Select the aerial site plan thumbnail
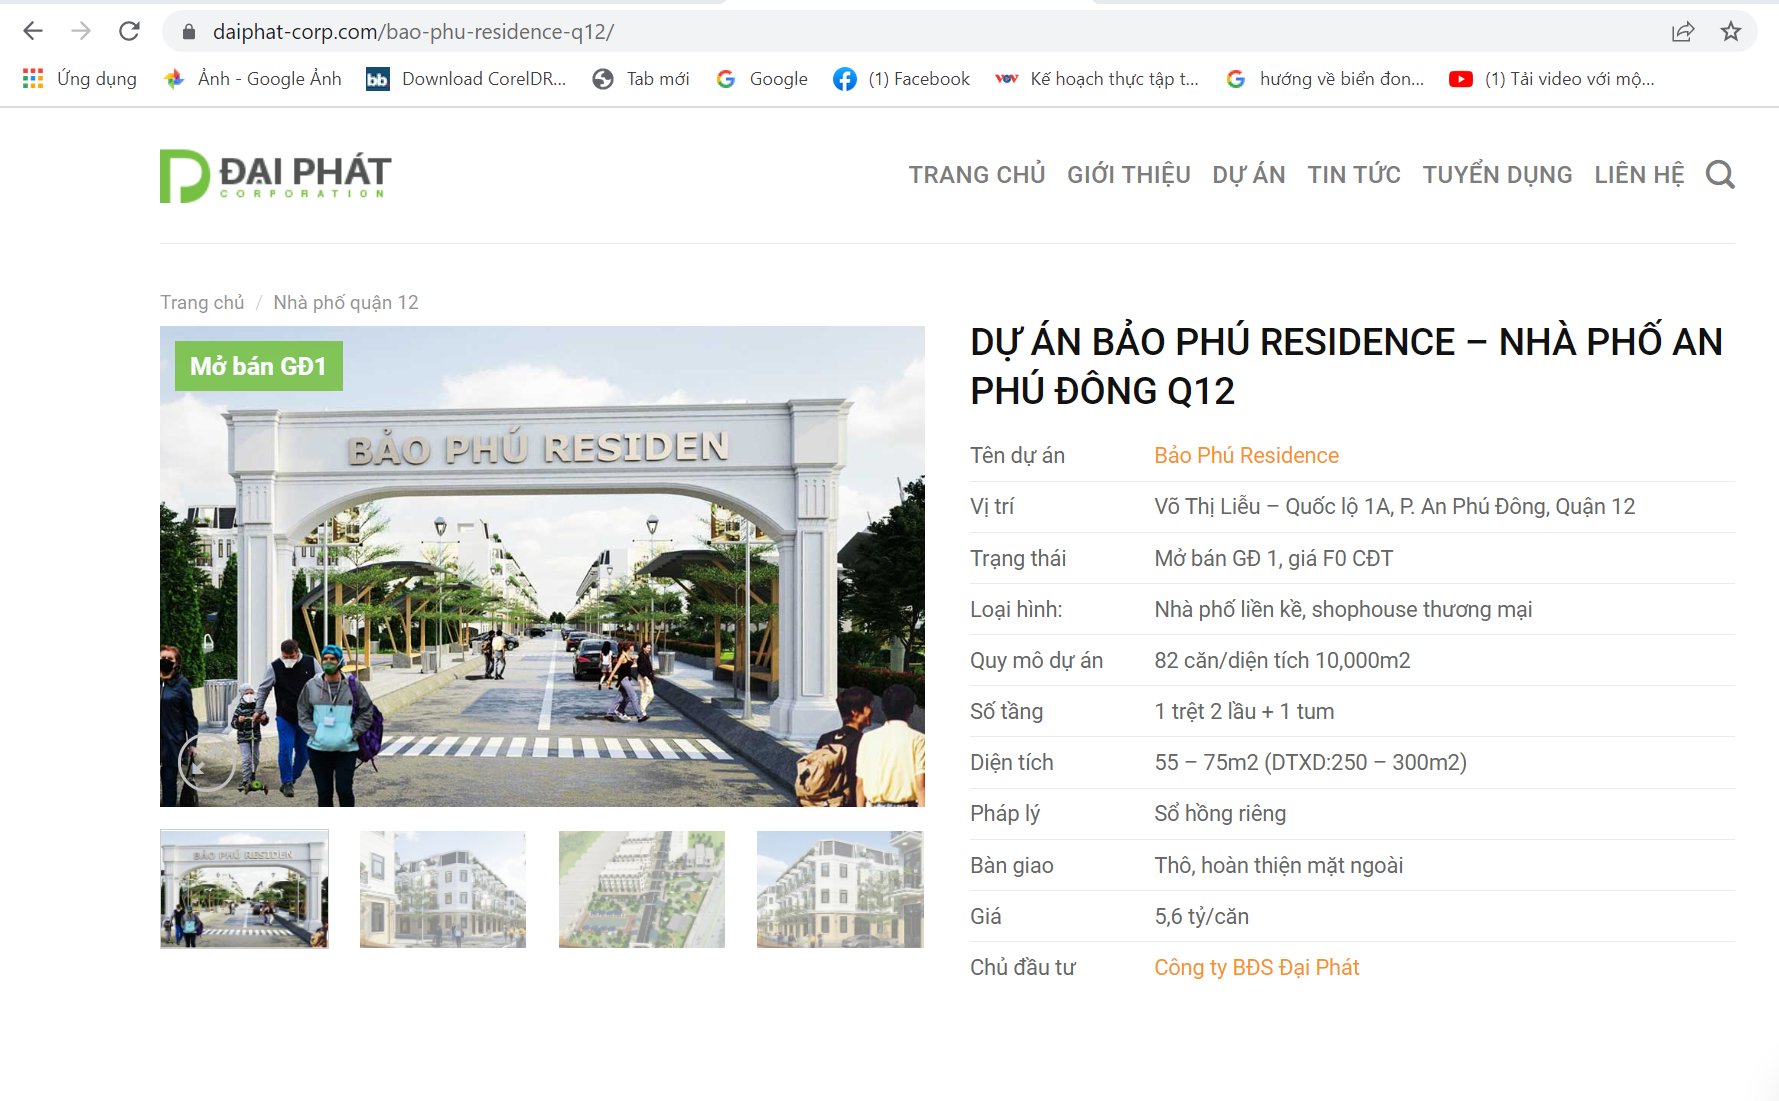The height and width of the screenshot is (1101, 1779). (641, 889)
